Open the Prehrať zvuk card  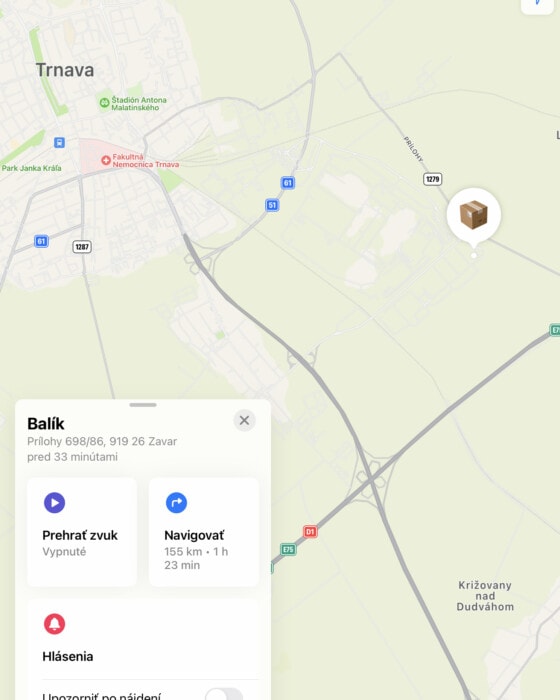[x=82, y=532]
